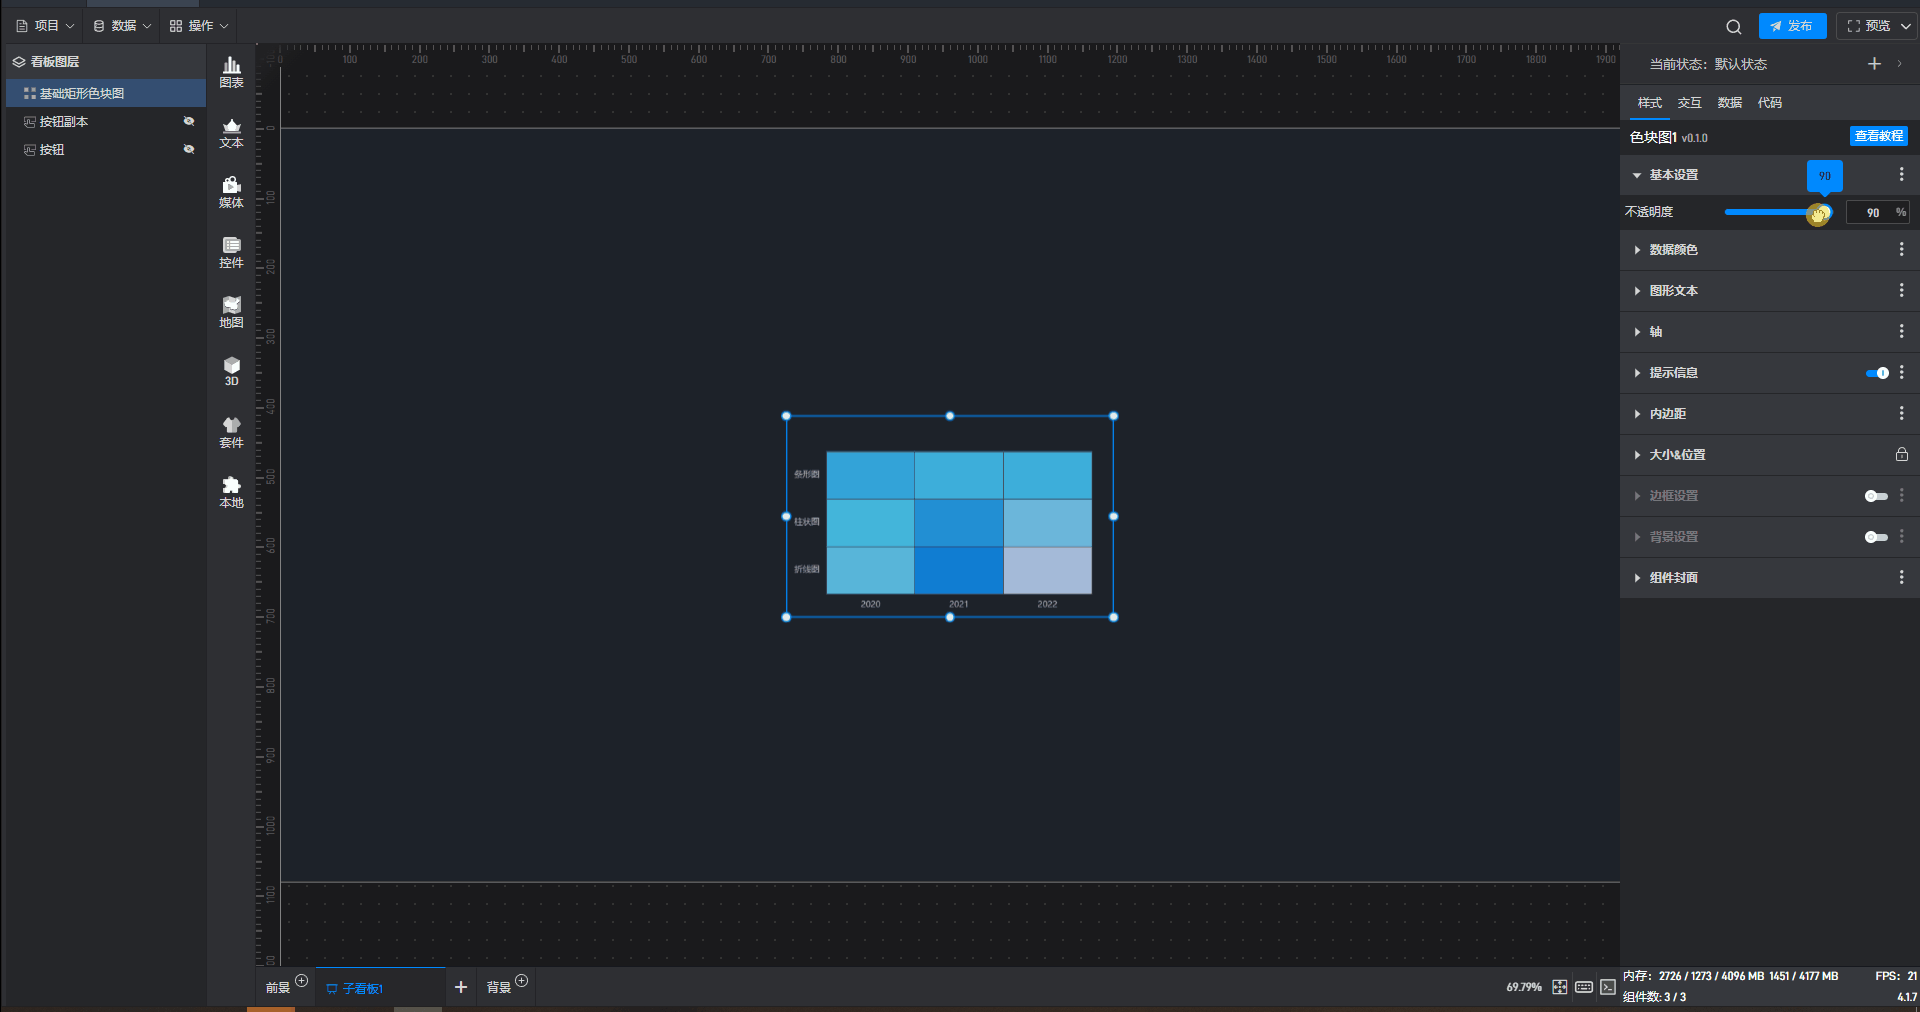Select the 3D components icon

point(231,371)
